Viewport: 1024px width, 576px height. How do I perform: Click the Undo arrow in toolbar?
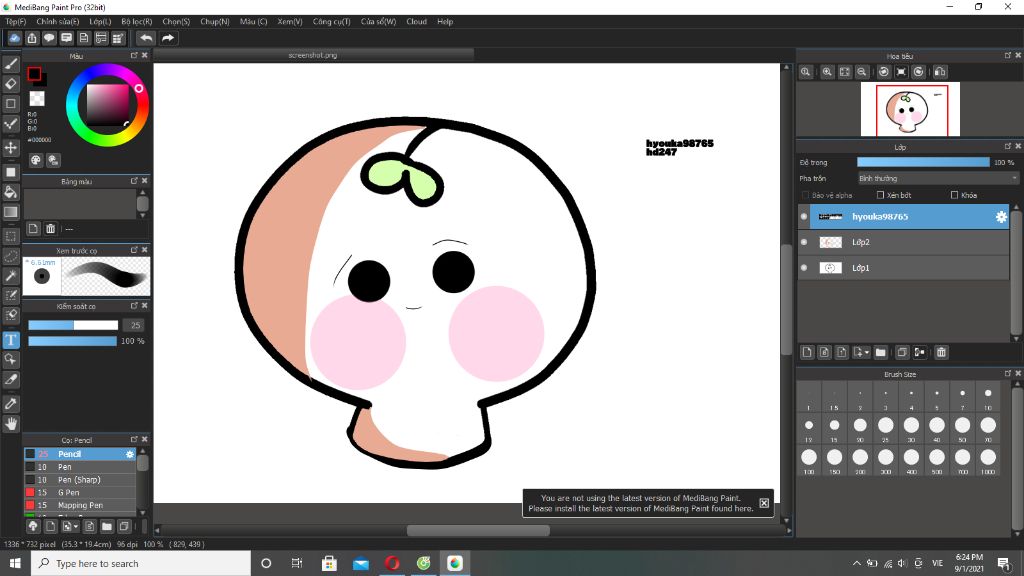(146, 38)
